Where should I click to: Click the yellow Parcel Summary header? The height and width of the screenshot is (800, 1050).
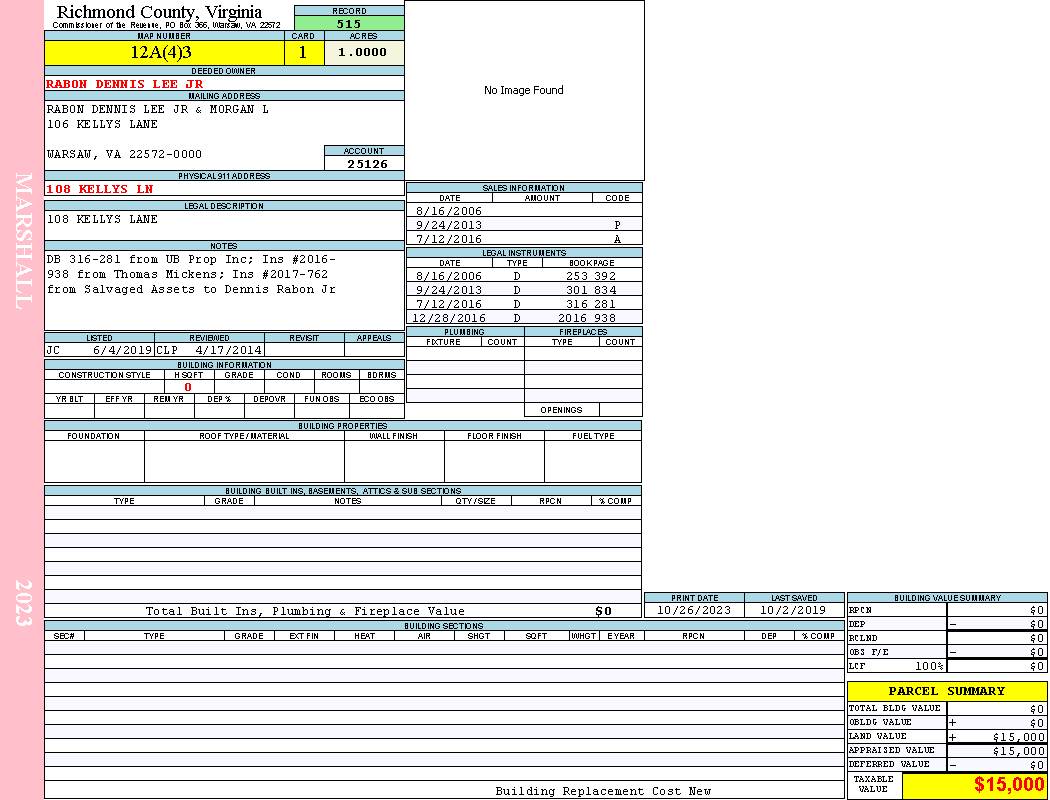[946, 691]
